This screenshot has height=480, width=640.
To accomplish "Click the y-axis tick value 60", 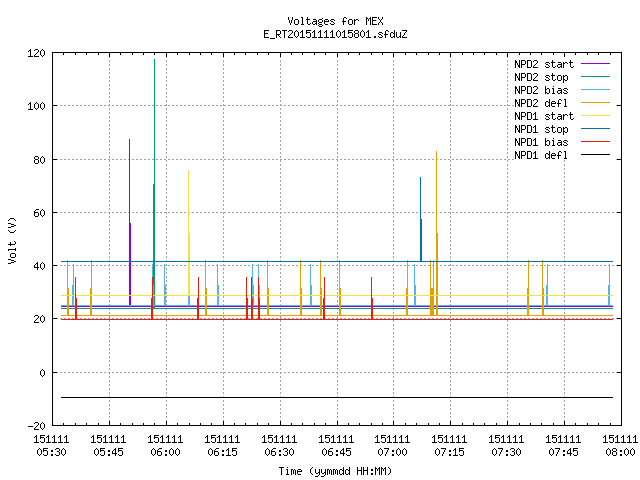I will tap(39, 213).
